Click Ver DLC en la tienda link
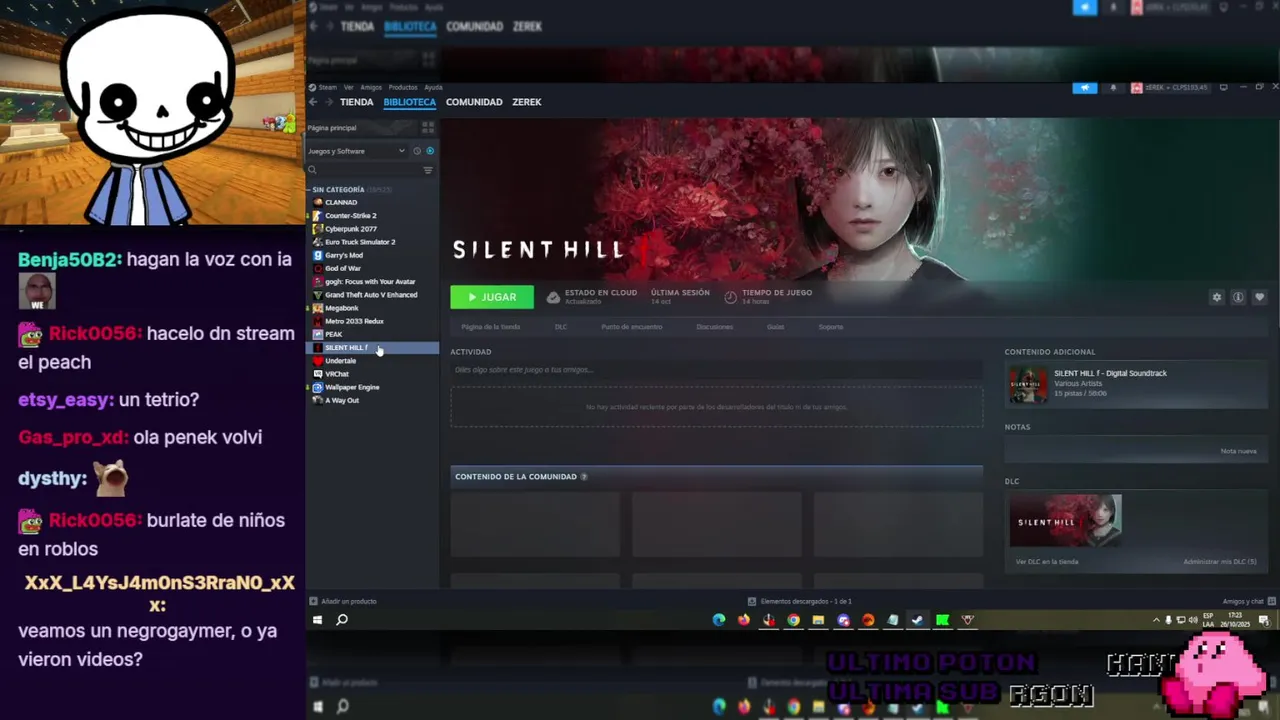Image resolution: width=1280 pixels, height=720 pixels. pyautogui.click(x=1047, y=562)
